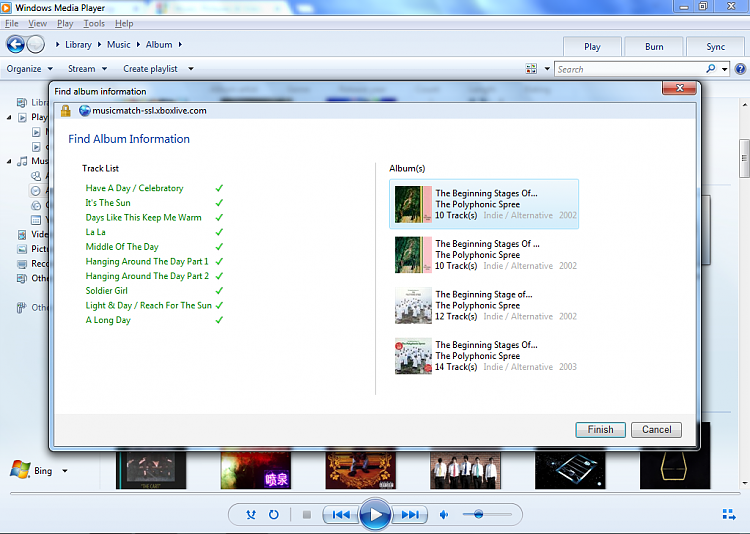Select the Other Libraries icon in the sidebar
750x534 pixels.
(x=22, y=278)
